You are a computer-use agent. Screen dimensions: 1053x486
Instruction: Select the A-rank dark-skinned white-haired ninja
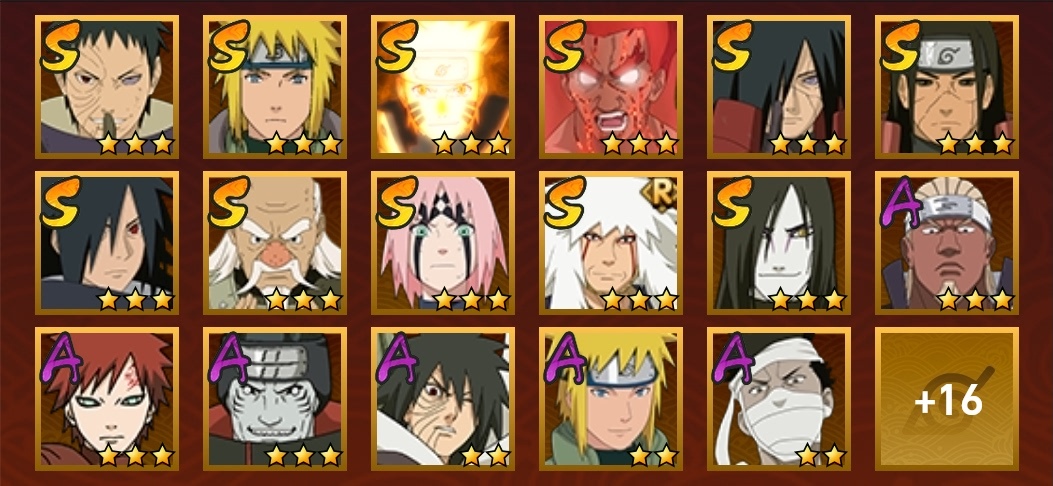click(x=947, y=243)
